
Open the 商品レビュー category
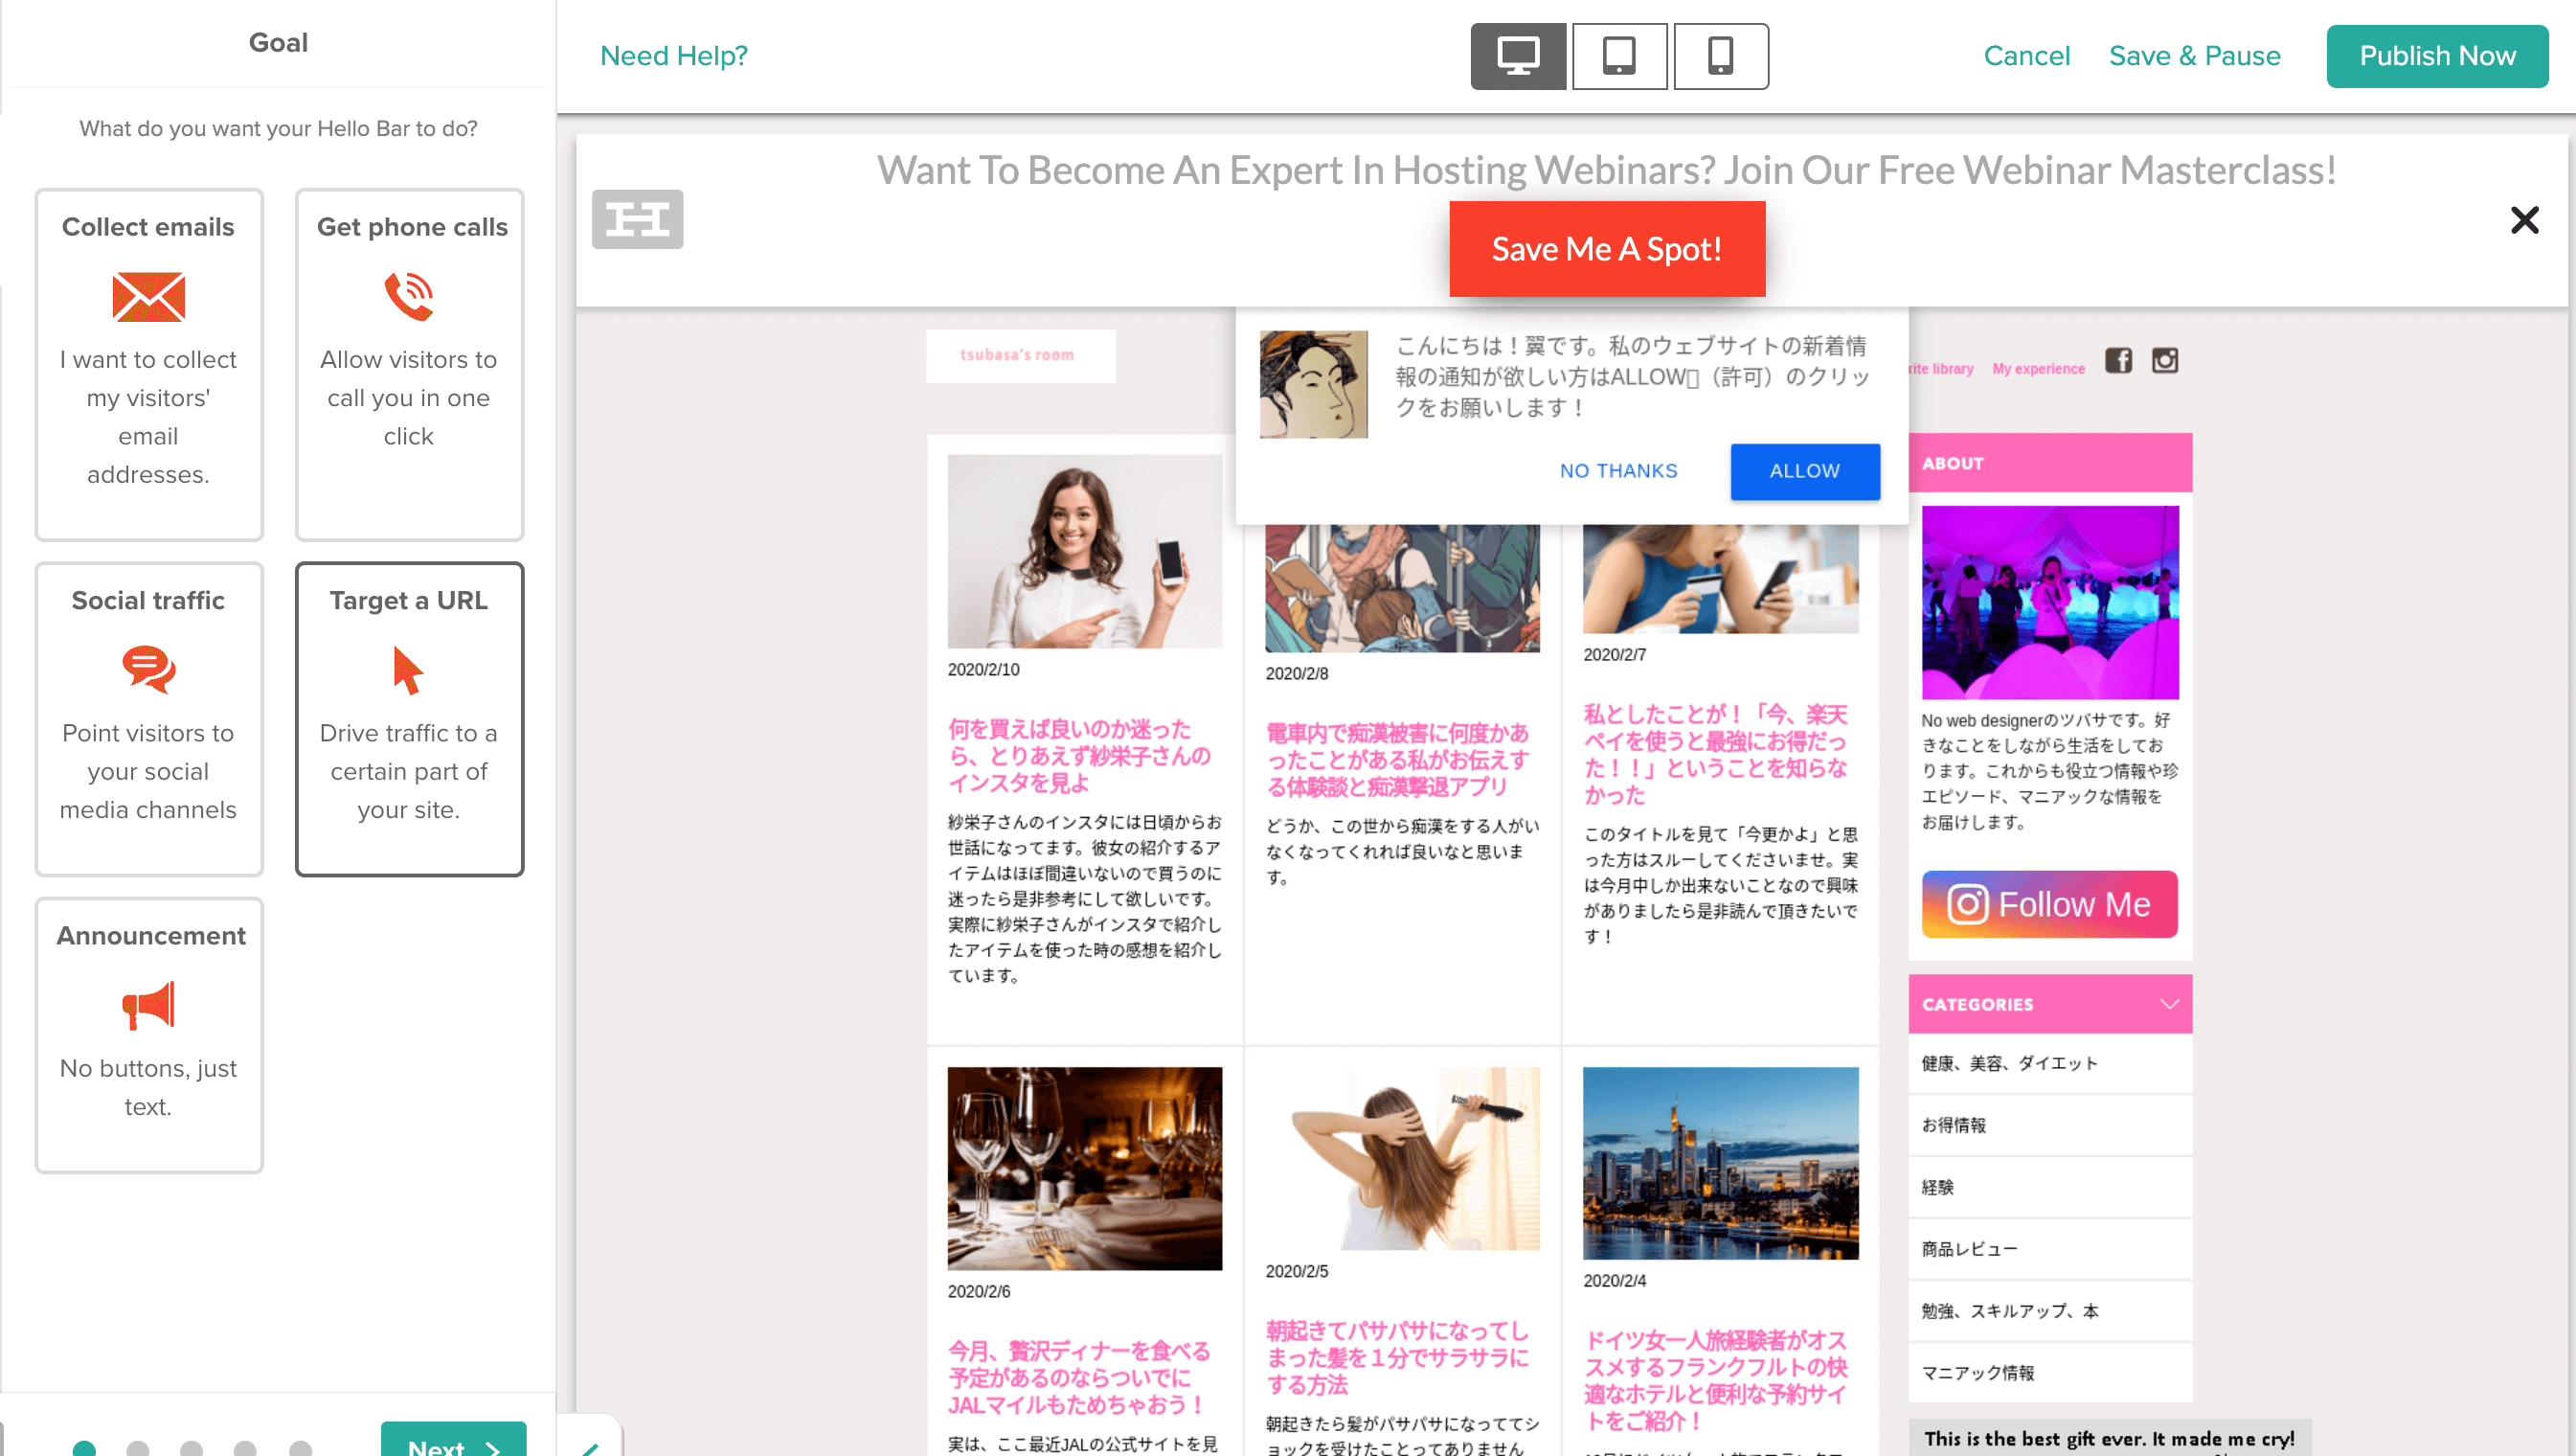click(2049, 1249)
